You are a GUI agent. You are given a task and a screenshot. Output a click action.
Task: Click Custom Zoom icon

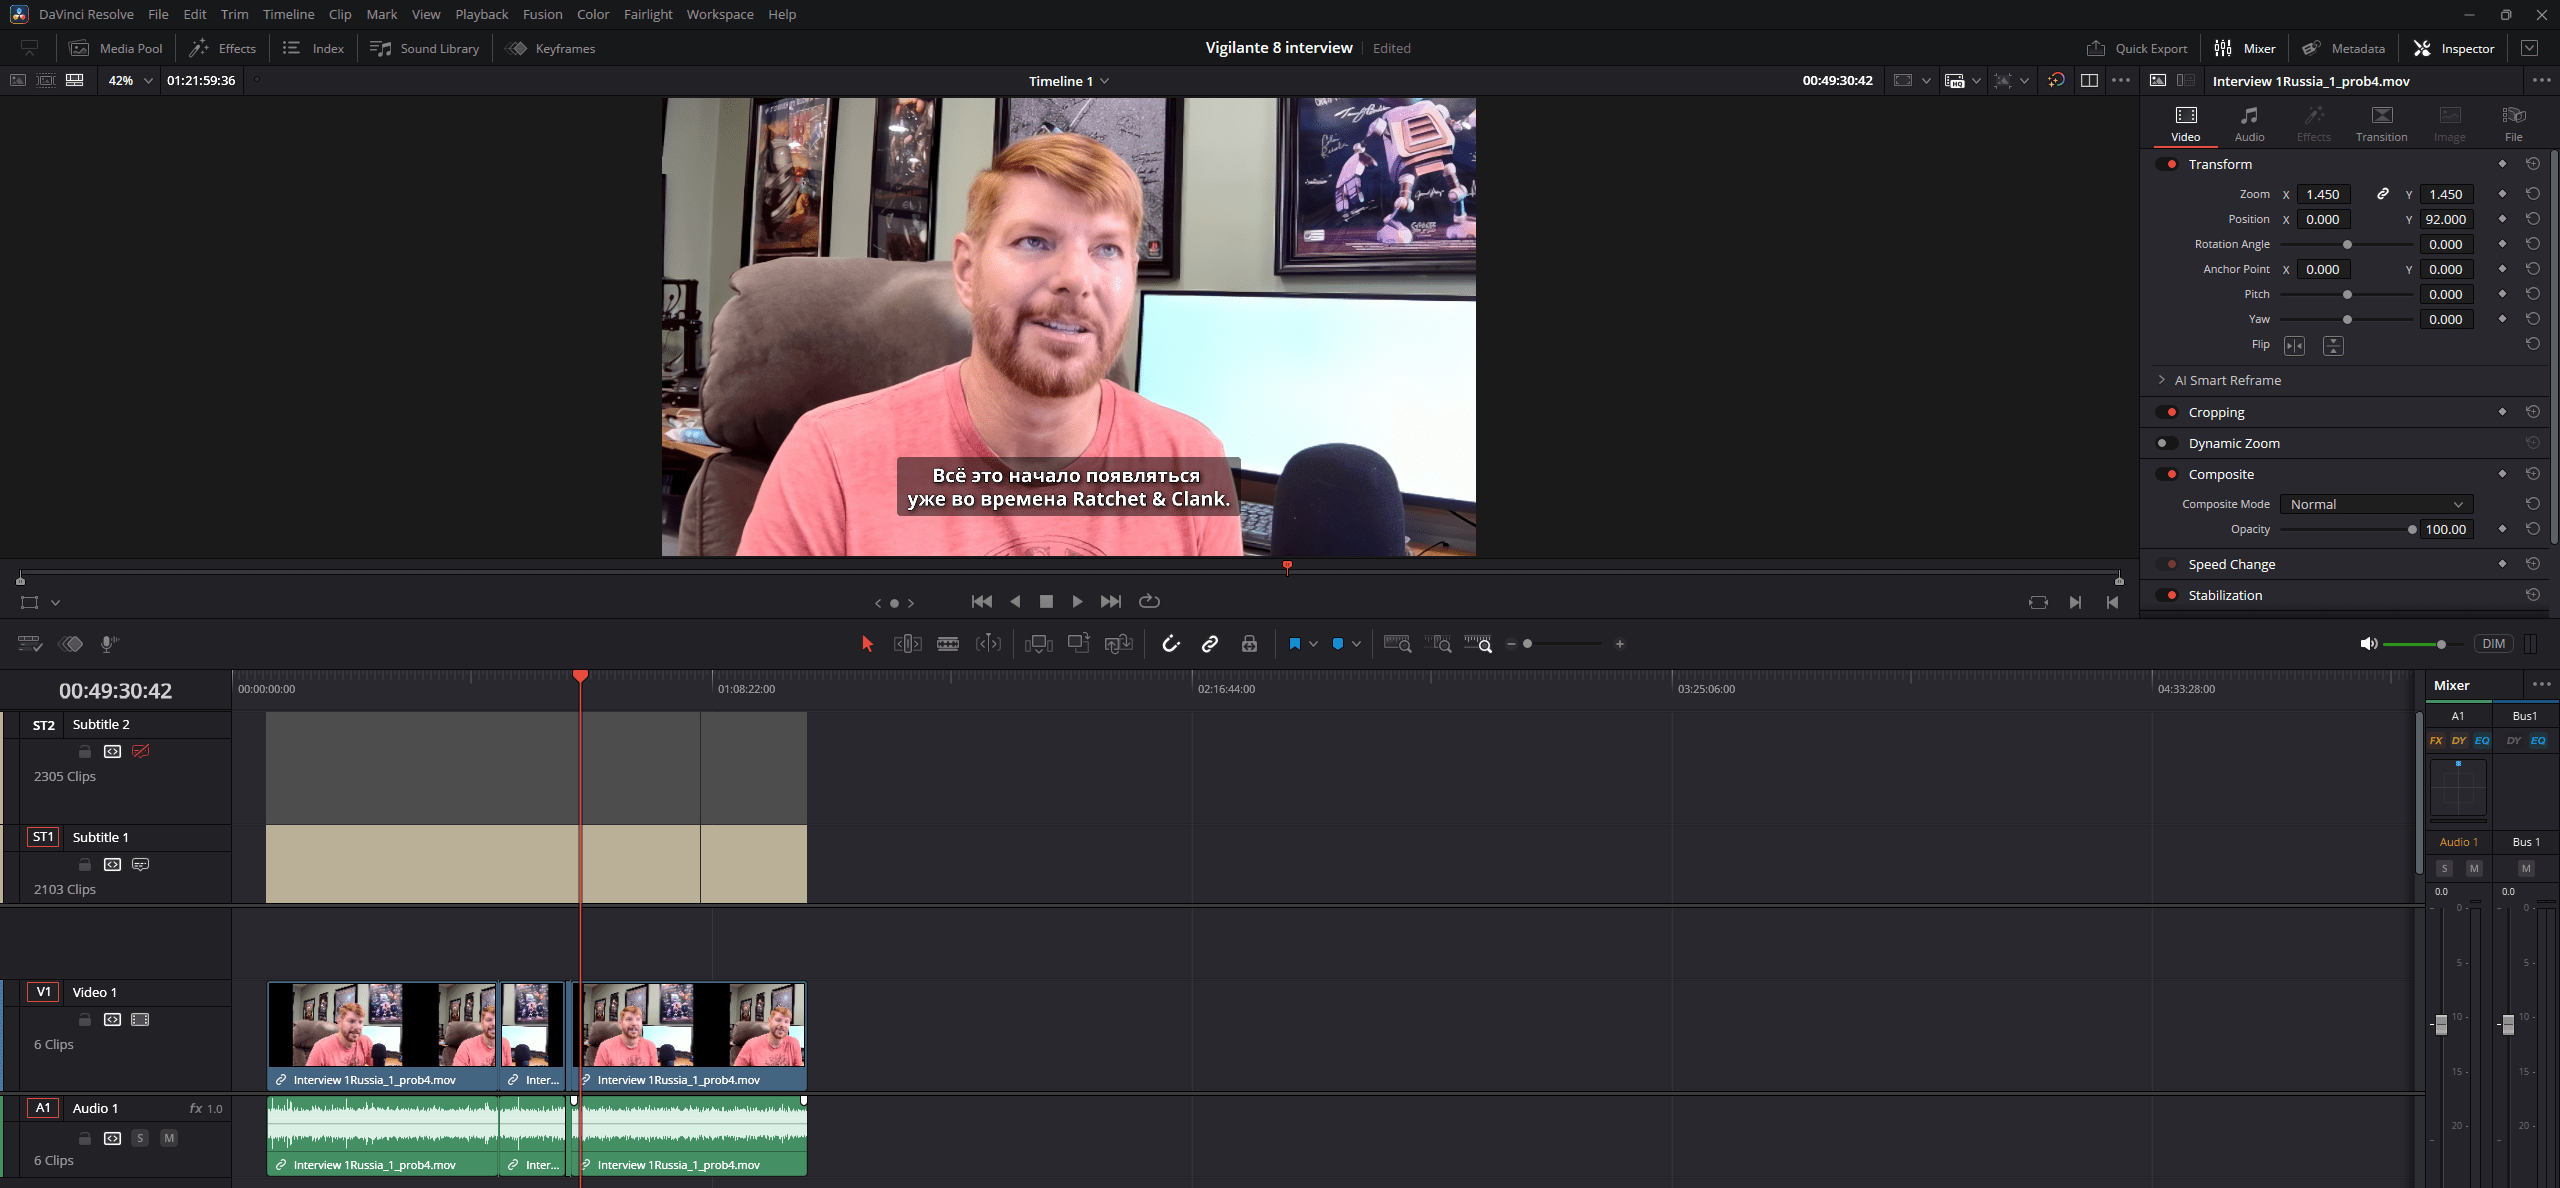coord(1478,644)
